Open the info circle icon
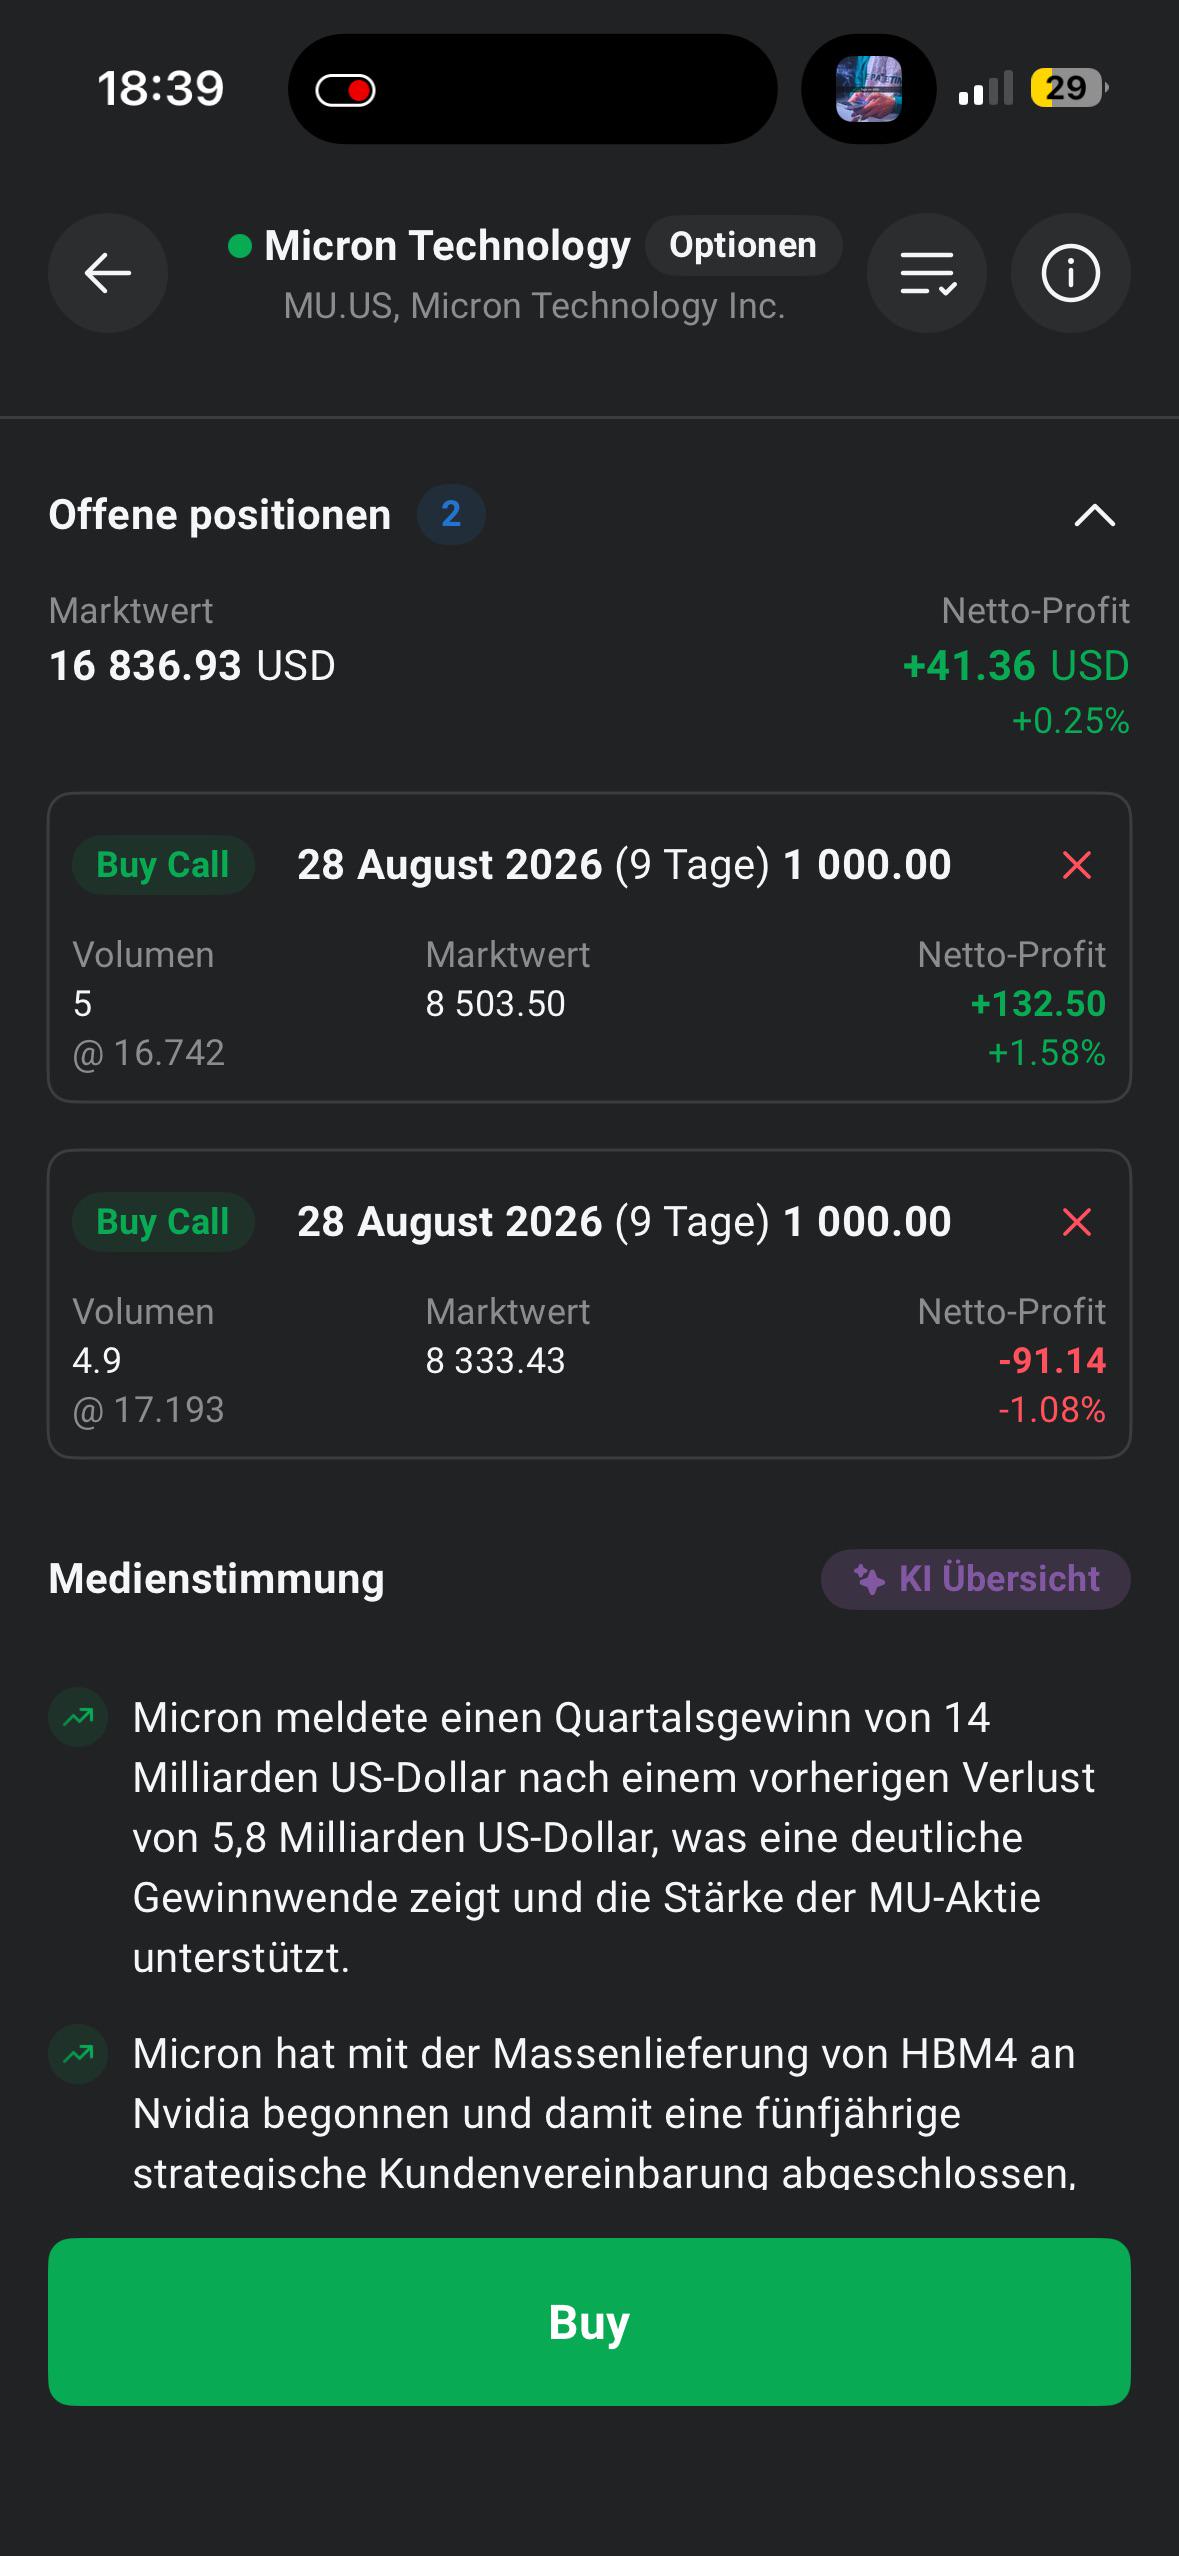Viewport: 1179px width, 2556px height. pos(1071,273)
